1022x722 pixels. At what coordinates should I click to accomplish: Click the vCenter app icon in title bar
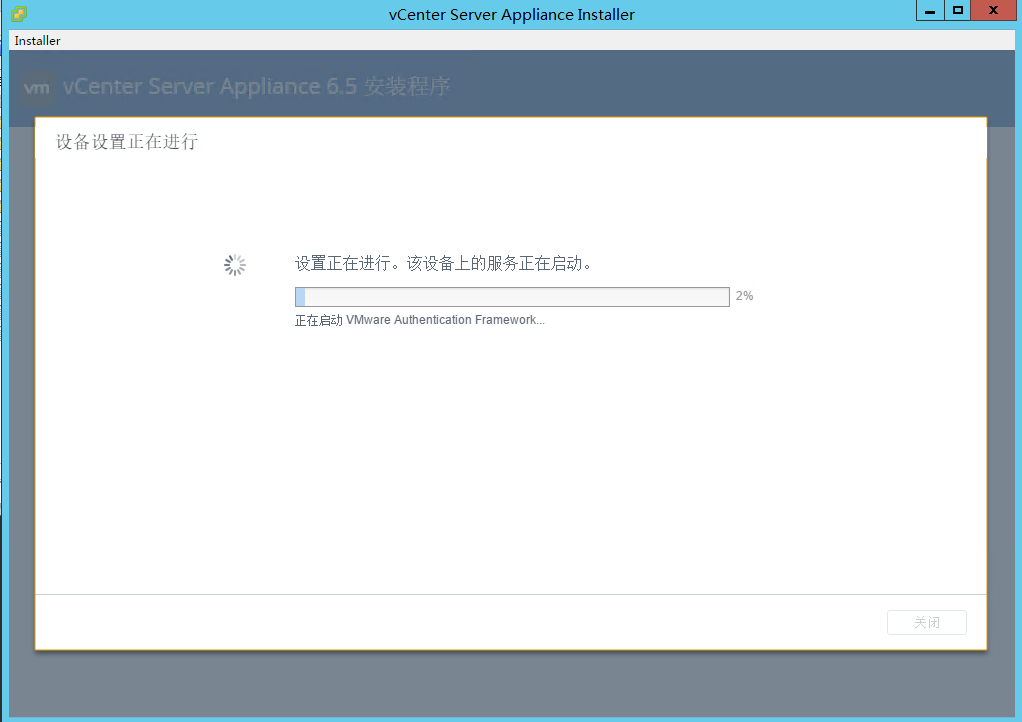pos(19,13)
